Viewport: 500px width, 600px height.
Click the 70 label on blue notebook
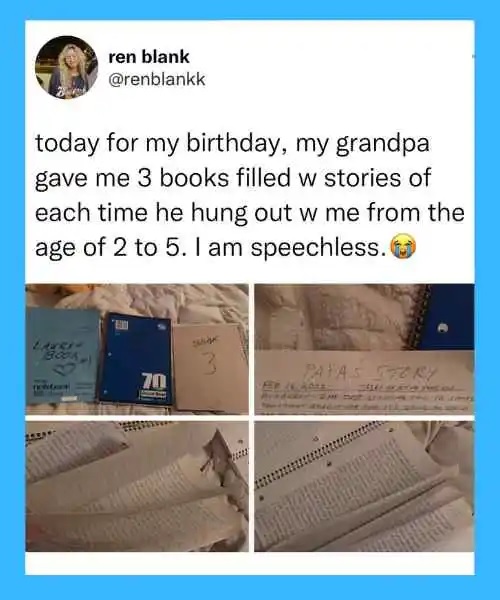tap(154, 382)
